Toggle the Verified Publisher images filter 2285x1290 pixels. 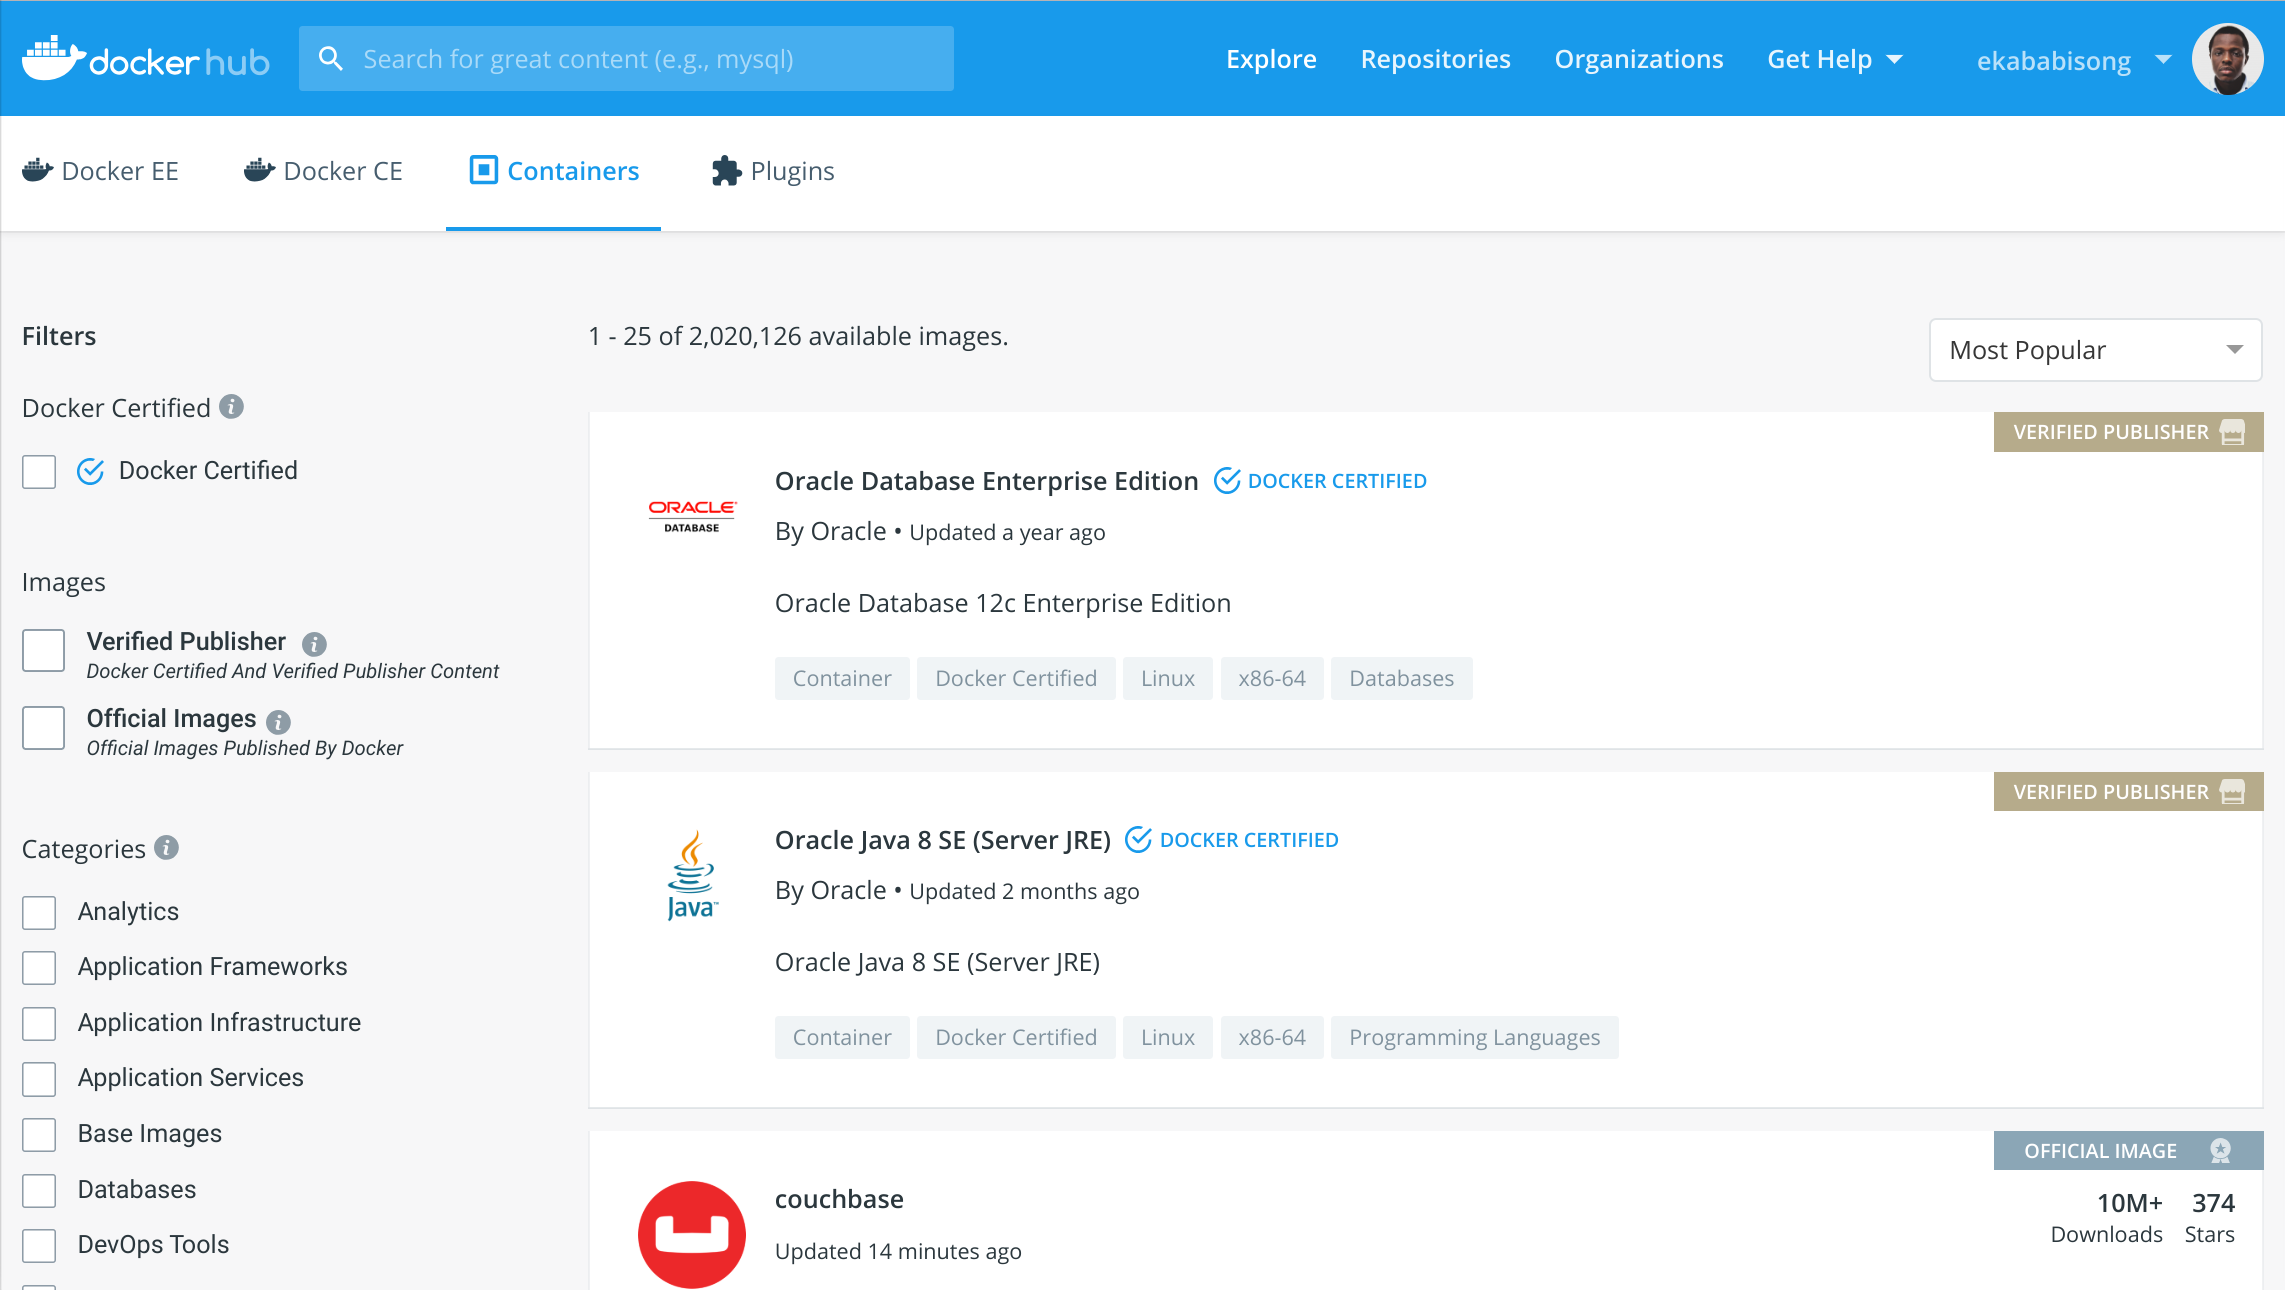click(42, 648)
